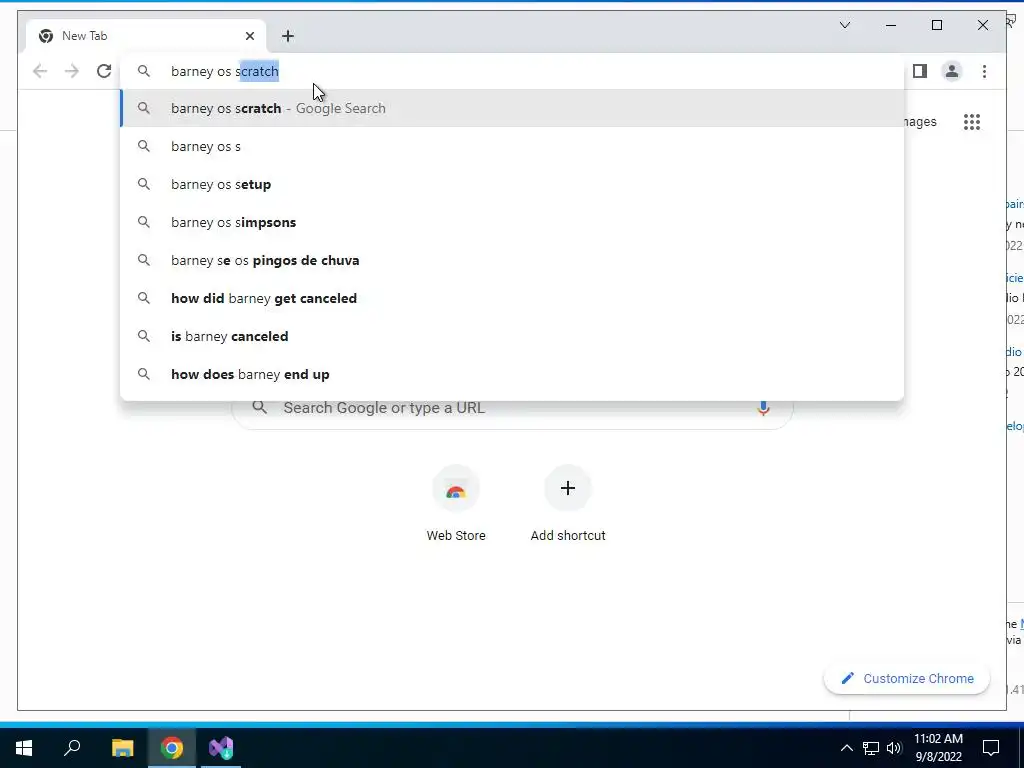Open Visual Studio Installer from the taskbar

pos(221,748)
